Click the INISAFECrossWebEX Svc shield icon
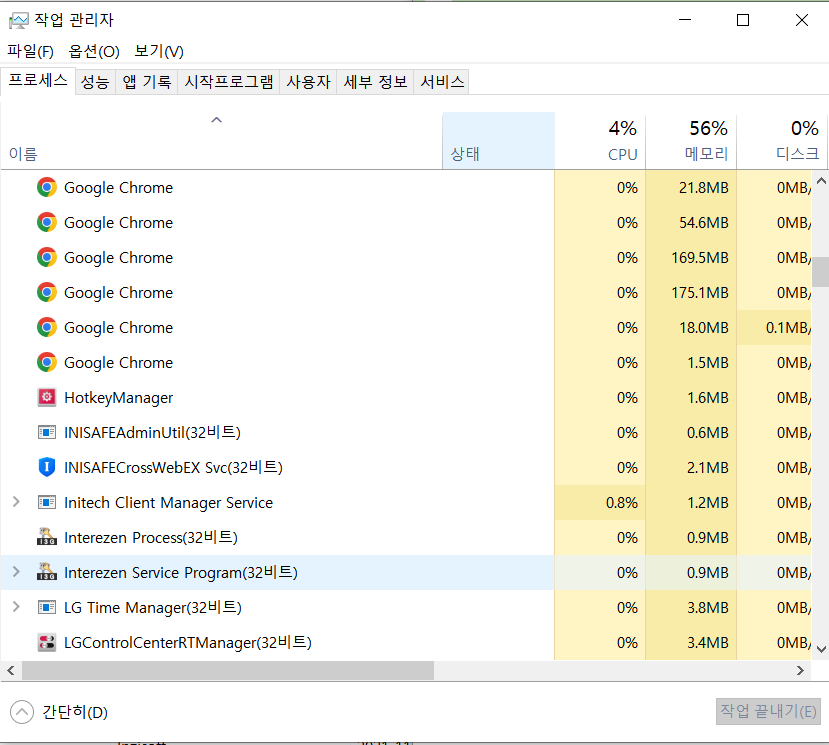Image resolution: width=829 pixels, height=745 pixels. click(47, 467)
